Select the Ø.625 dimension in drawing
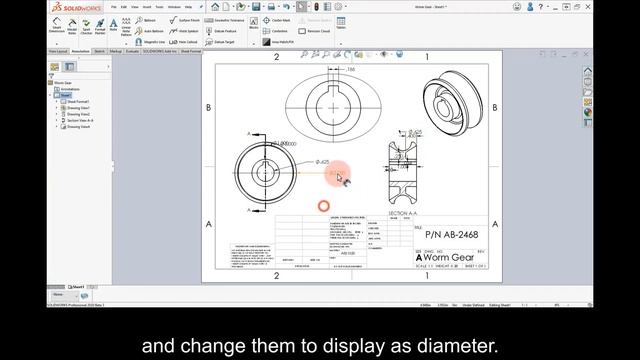Screen dimensions: 640x360 tap(322, 162)
